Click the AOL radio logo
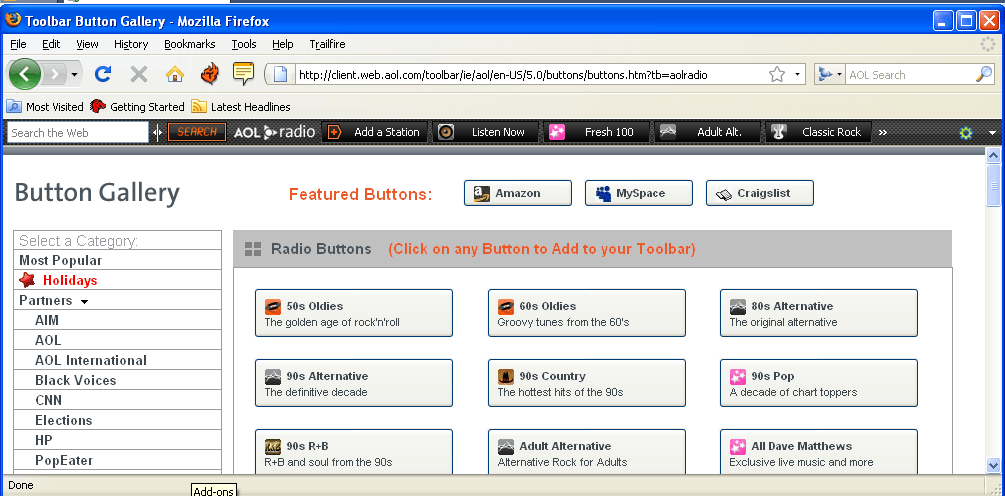 pos(274,132)
